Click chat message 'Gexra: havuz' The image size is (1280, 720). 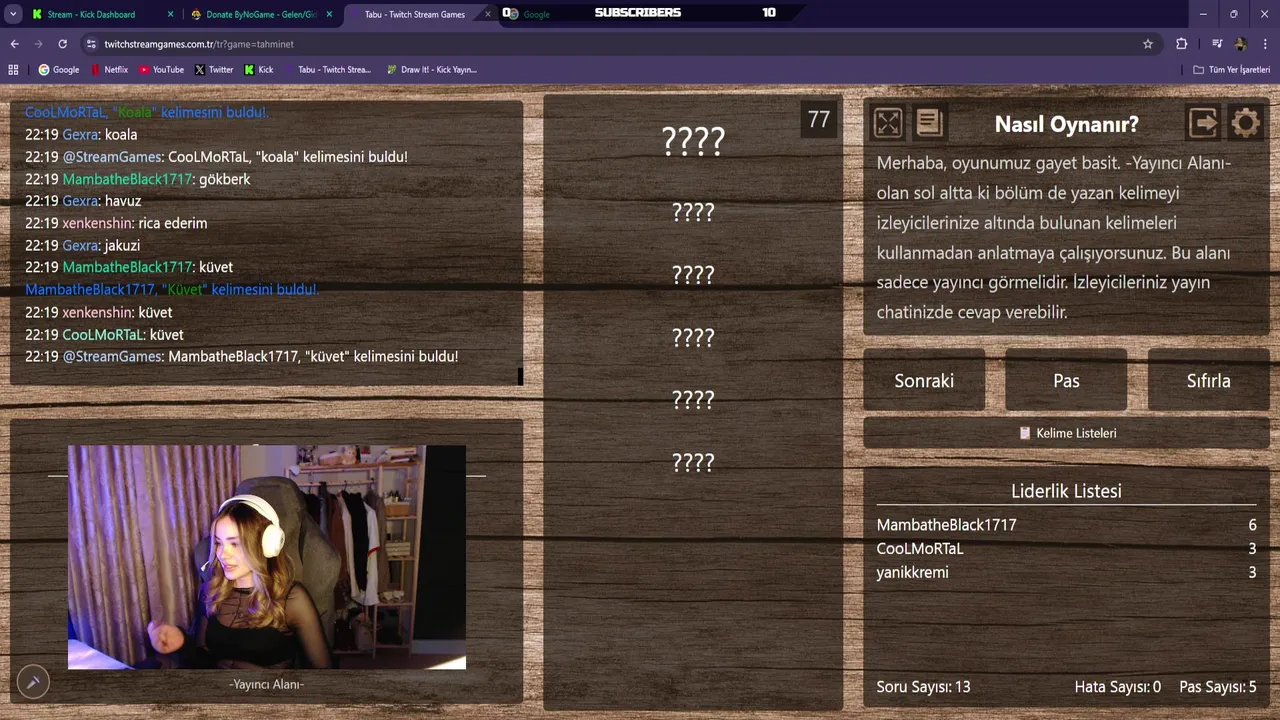83,201
